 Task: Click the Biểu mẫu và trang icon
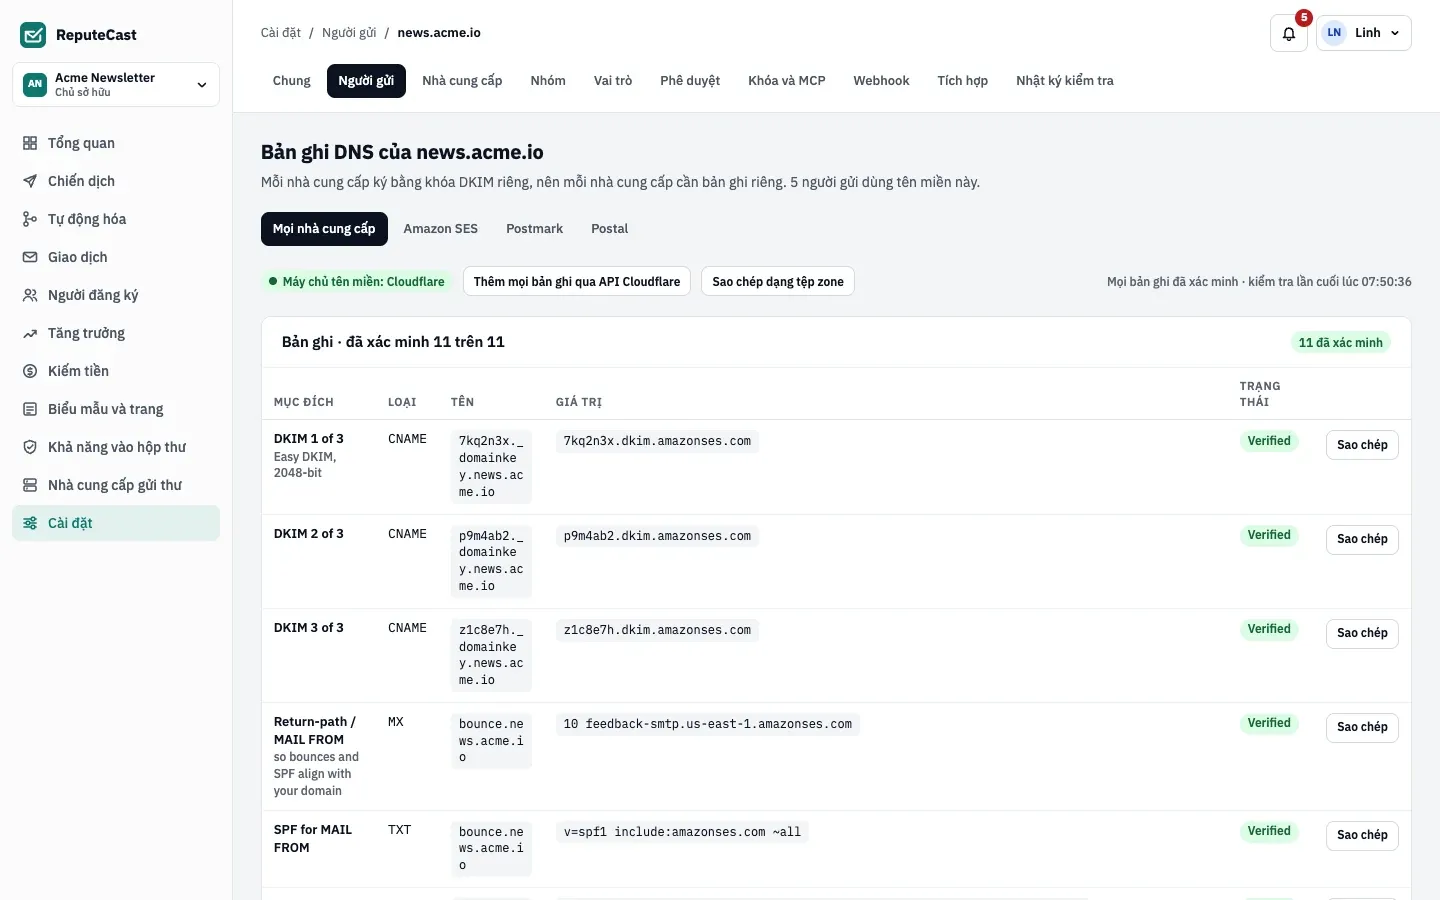point(30,409)
